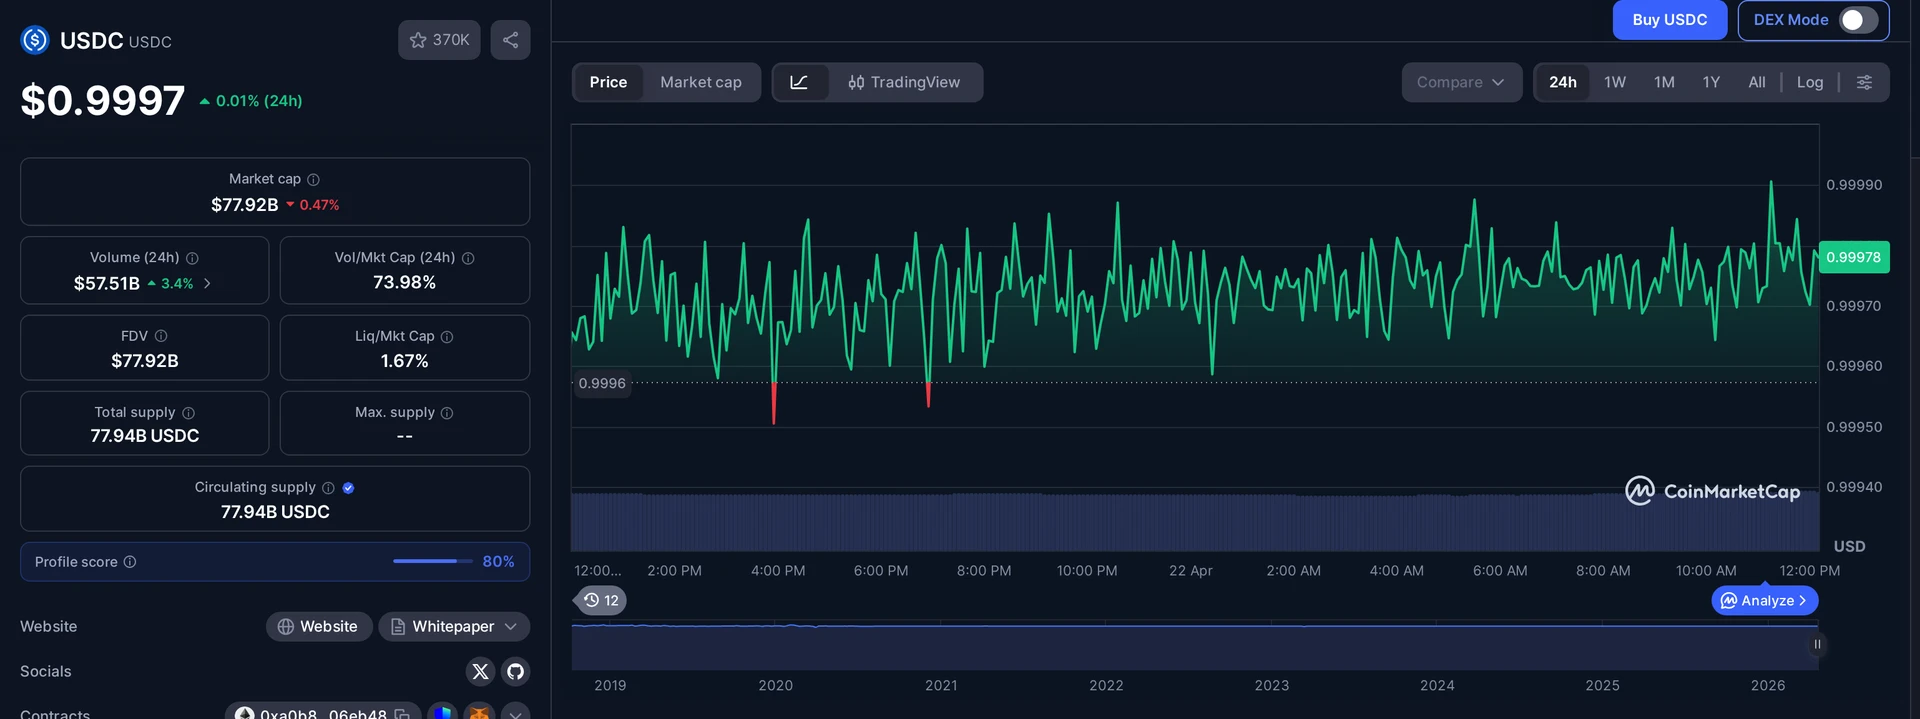Click the 80% profile score value
This screenshot has width=1920, height=719.
click(498, 562)
